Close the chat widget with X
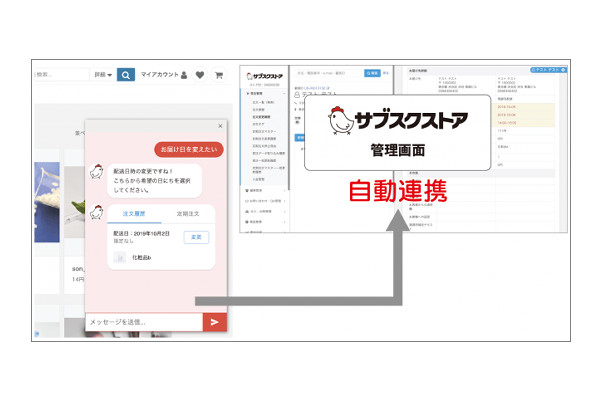Viewport: 600px width, 400px height. 220,126
